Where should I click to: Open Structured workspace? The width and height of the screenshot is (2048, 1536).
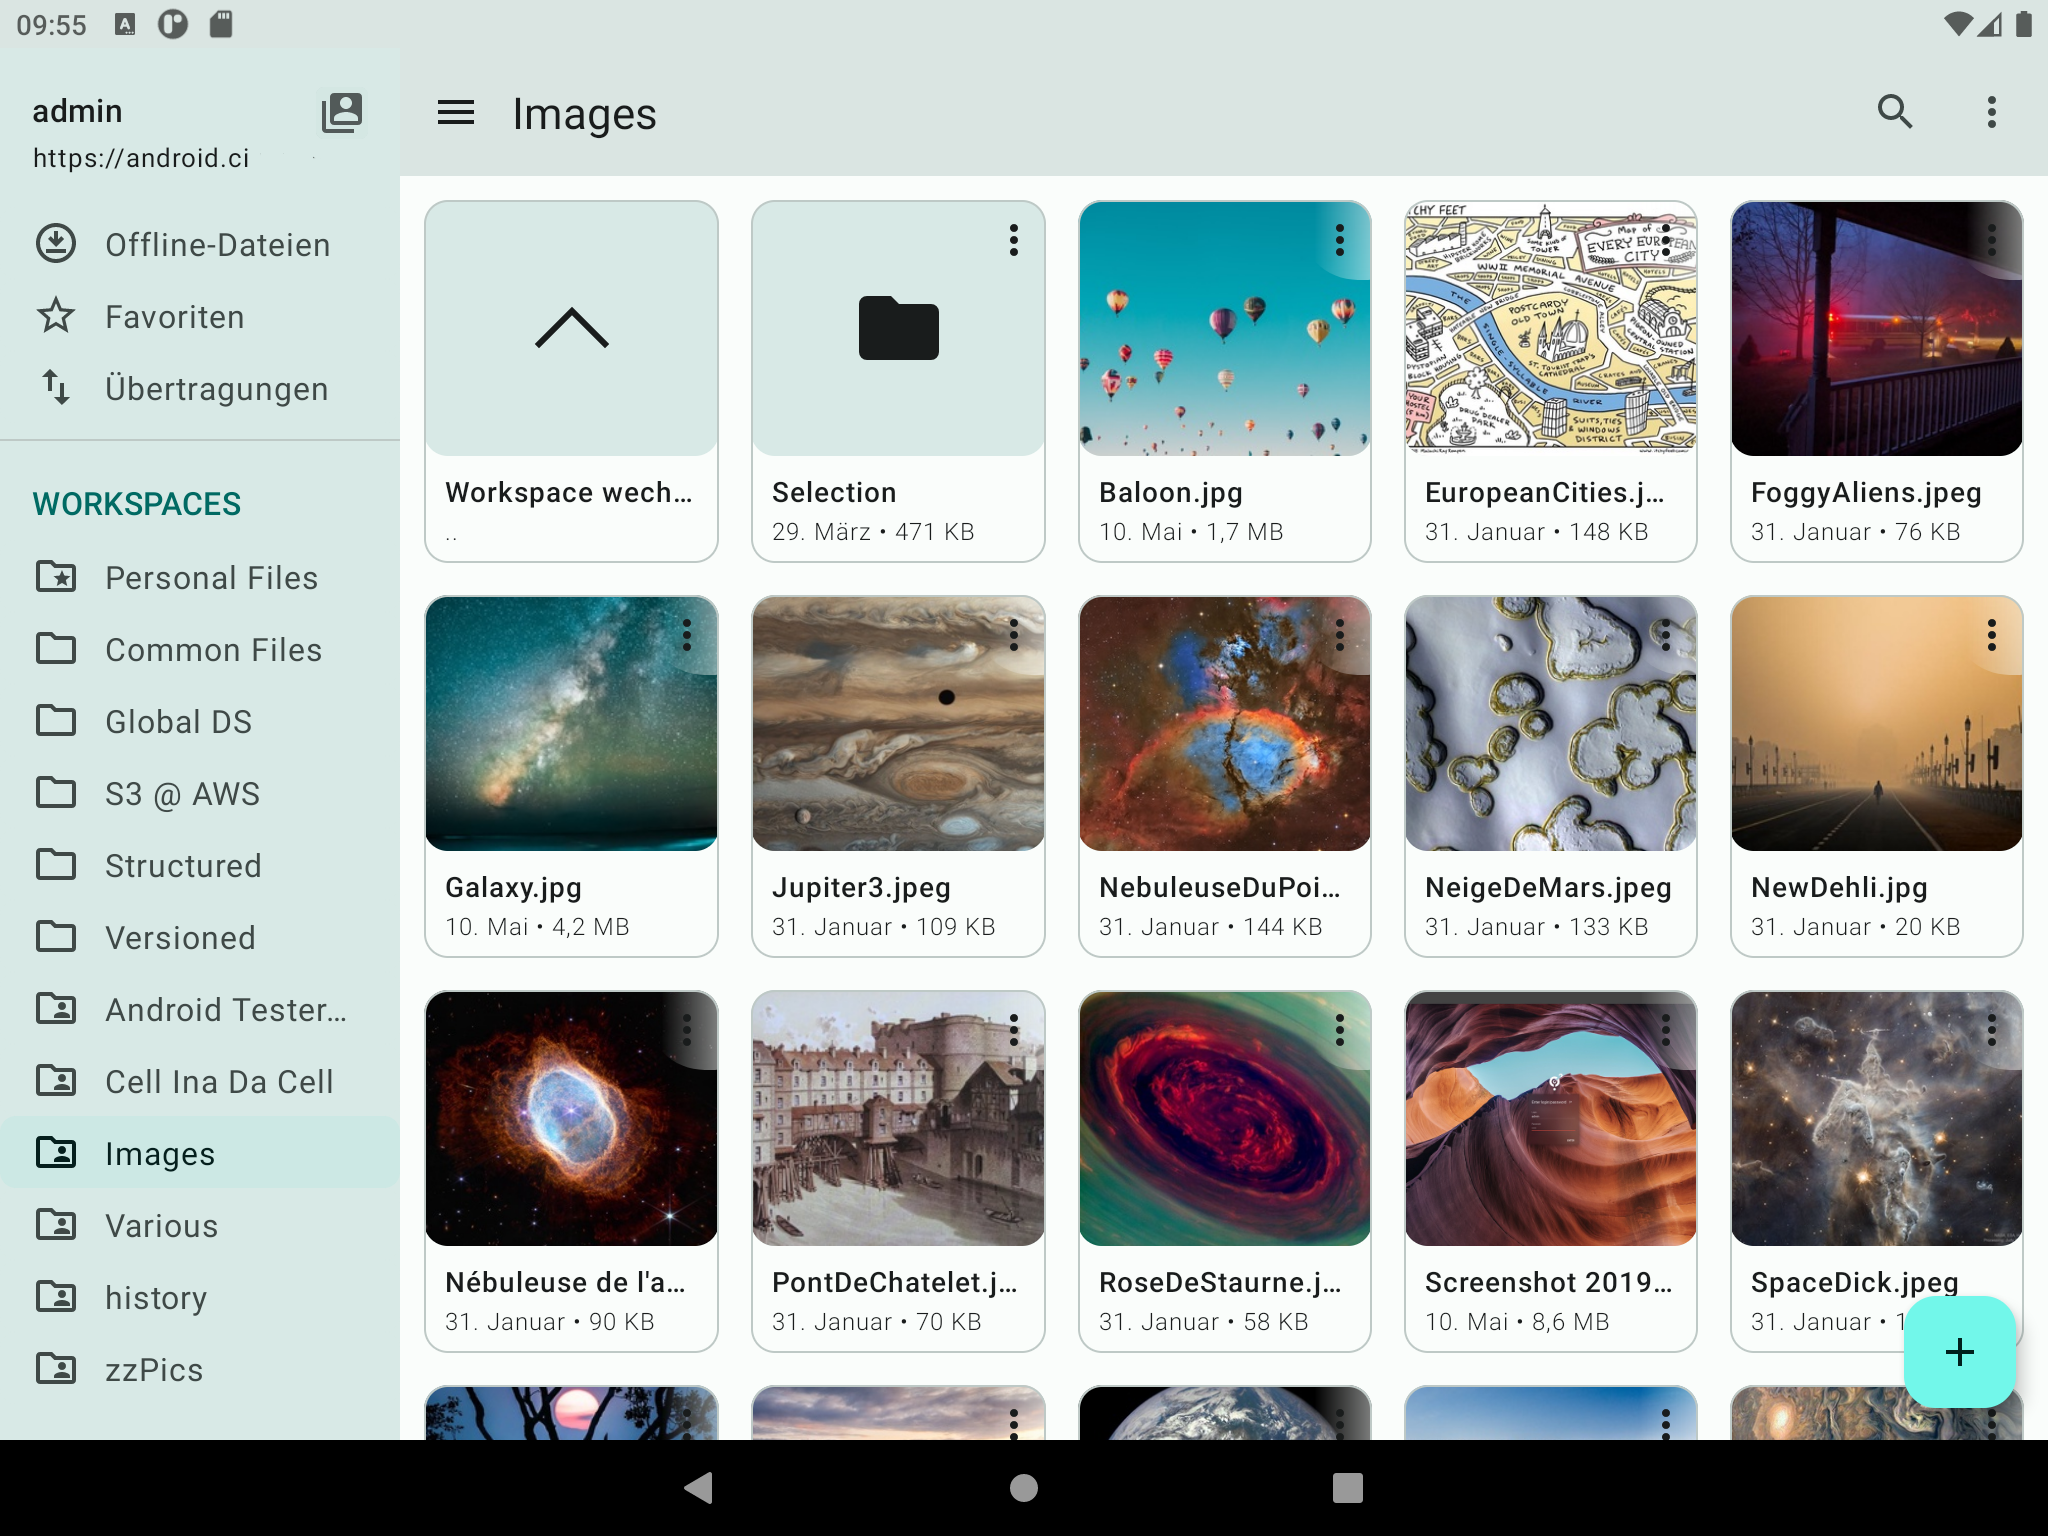point(200,866)
